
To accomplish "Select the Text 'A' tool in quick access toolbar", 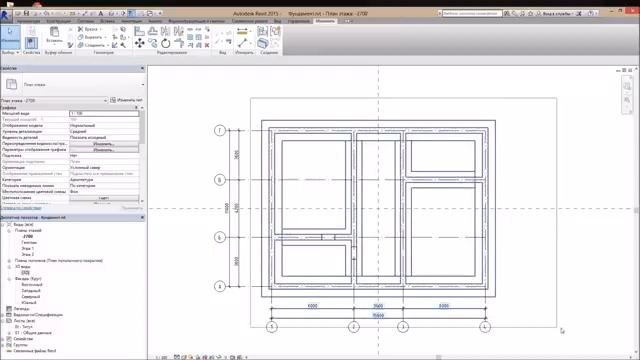I will click(x=101, y=13).
